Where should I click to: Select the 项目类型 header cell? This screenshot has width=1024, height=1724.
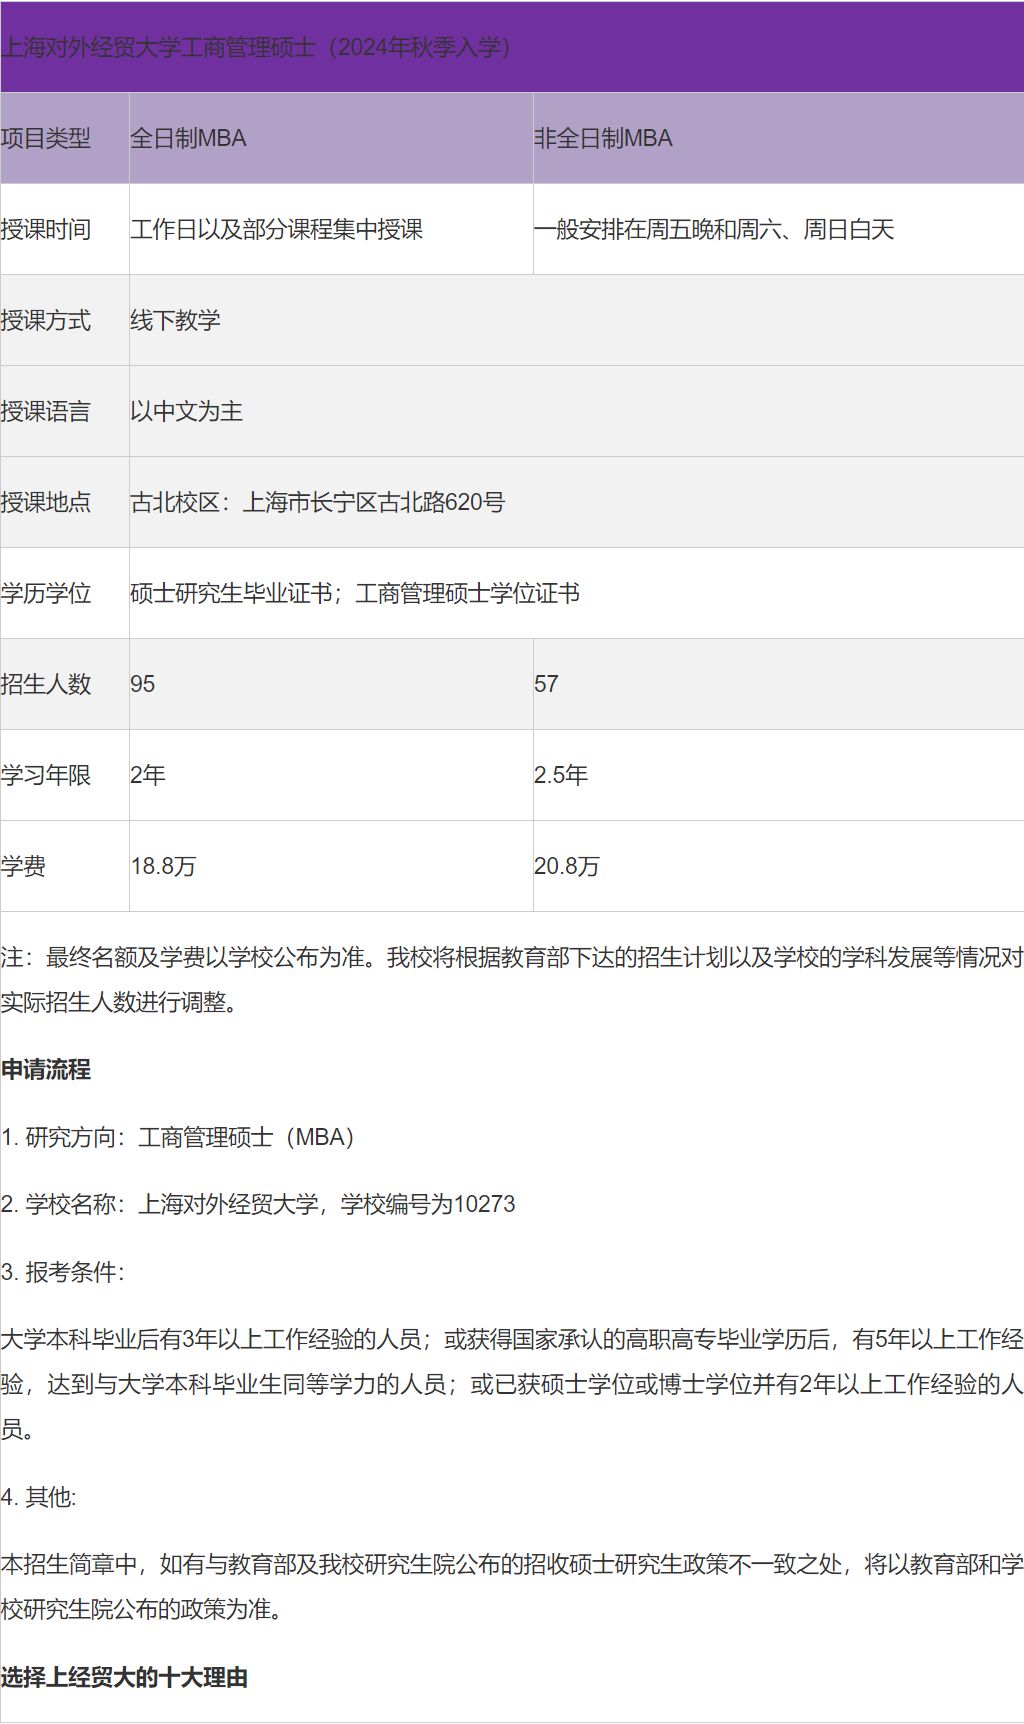pos(65,138)
